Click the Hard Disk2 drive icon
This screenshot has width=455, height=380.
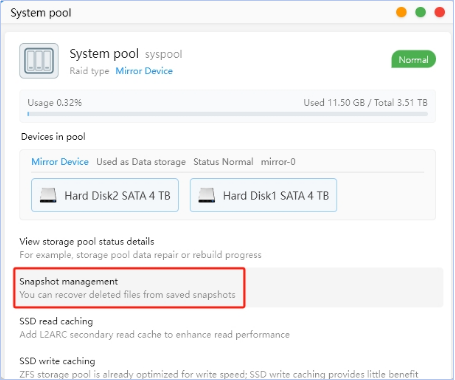48,195
